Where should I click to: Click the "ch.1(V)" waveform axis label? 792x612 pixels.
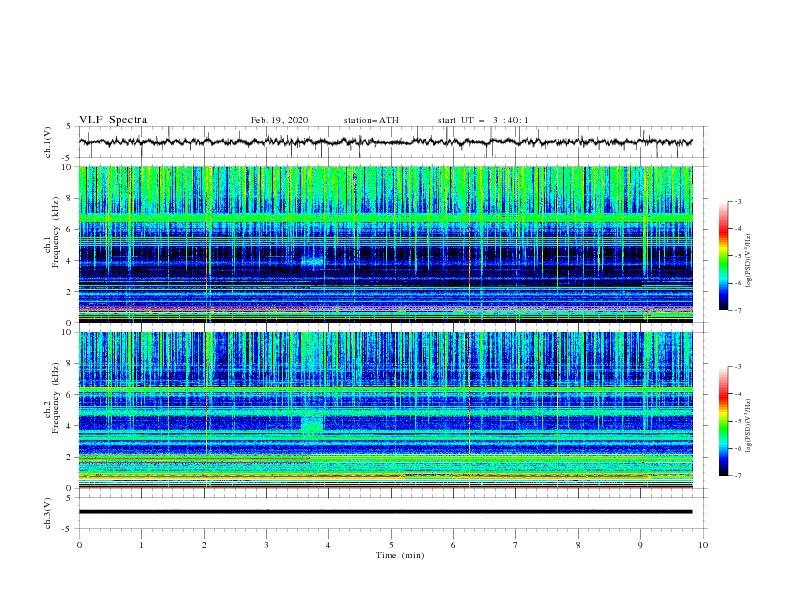(x=48, y=142)
